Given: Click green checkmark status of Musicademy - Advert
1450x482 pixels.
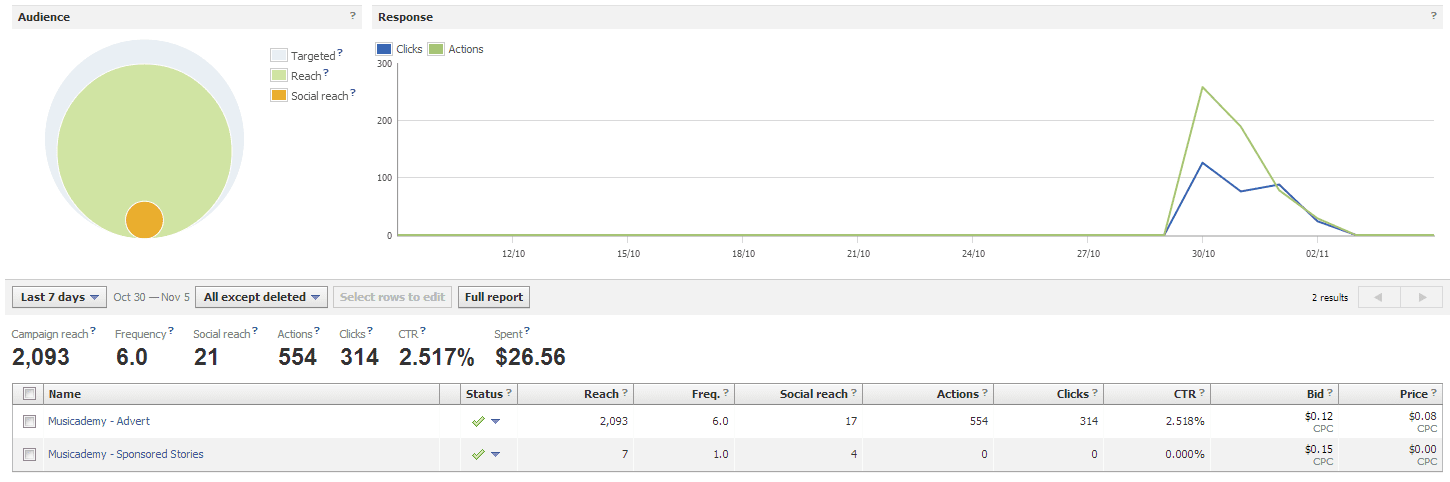Looking at the screenshot, I should point(478,421).
